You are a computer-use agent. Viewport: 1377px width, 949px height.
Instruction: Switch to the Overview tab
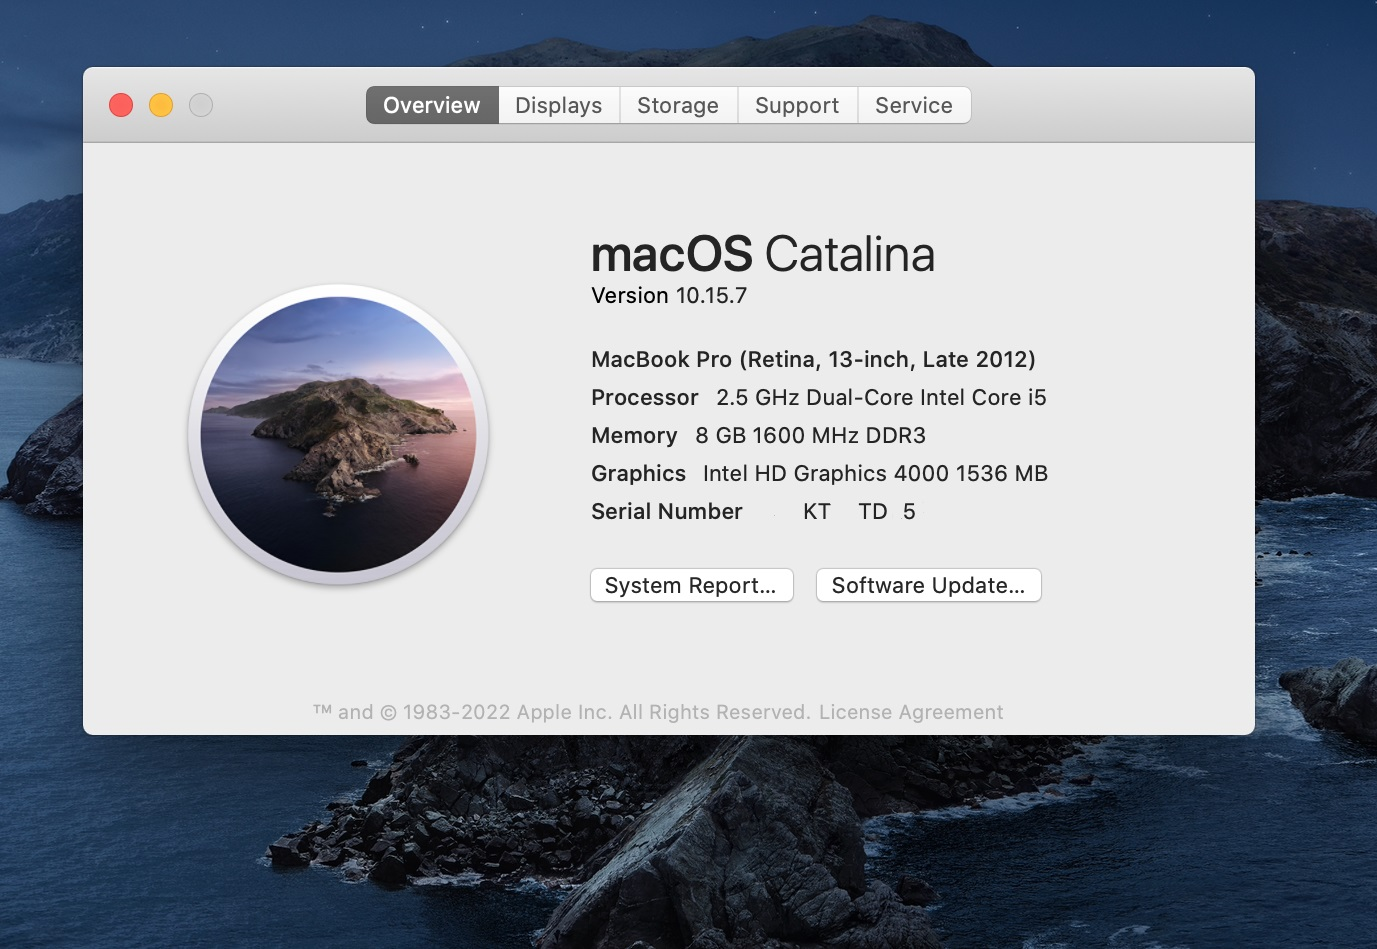(432, 105)
